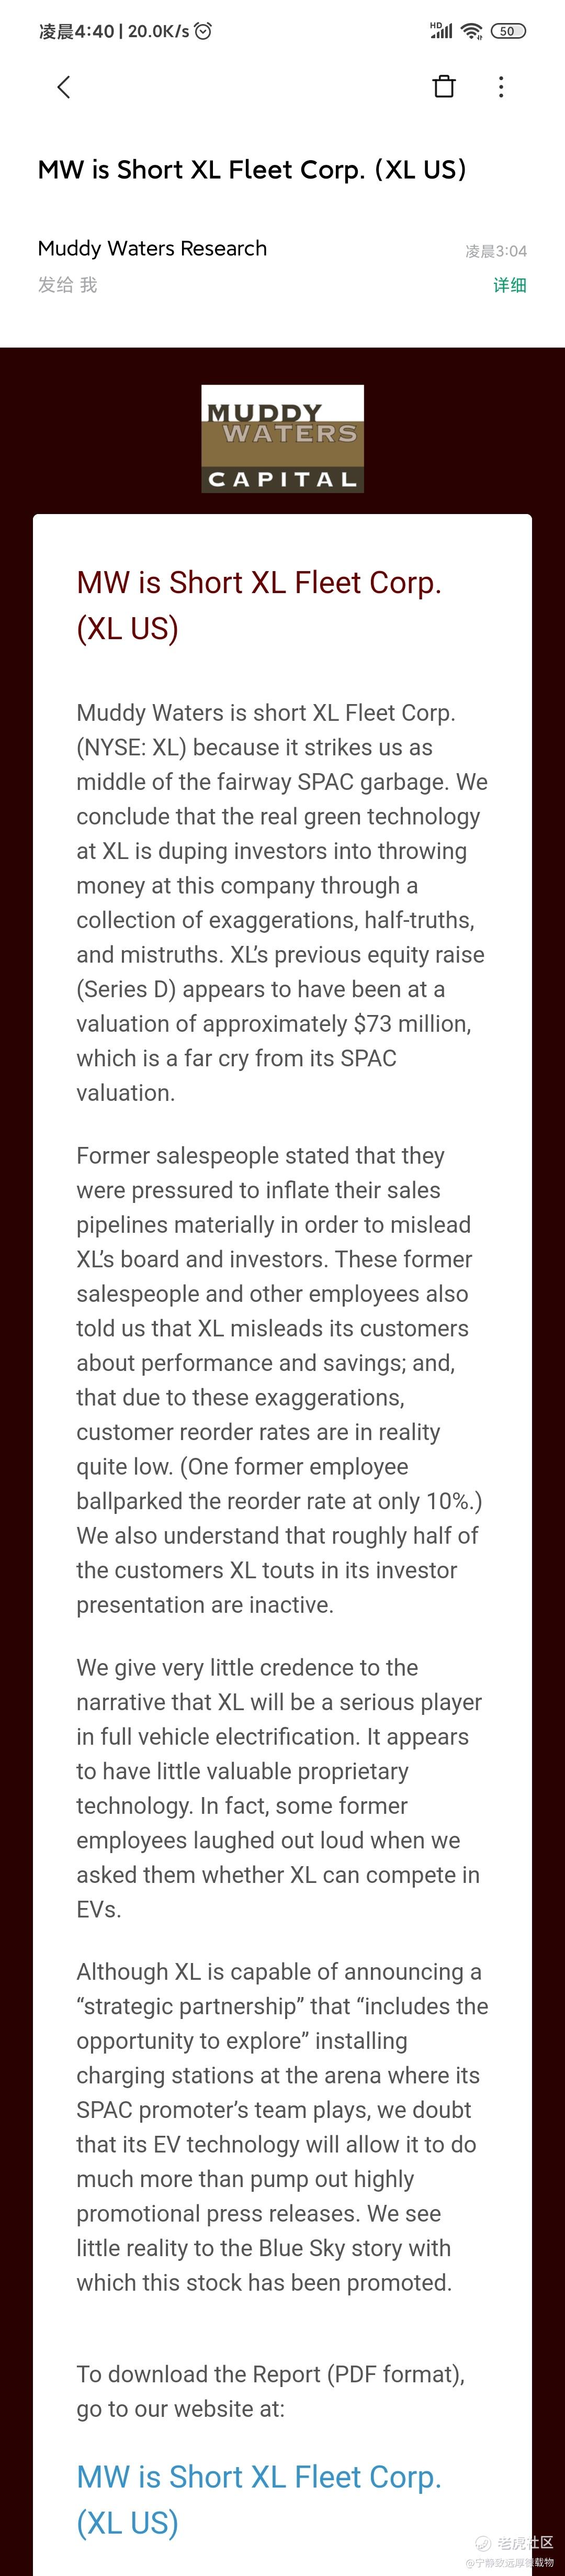Tap the dark red report heading
Viewport: 565px width, 2576px height.
pyautogui.click(x=258, y=605)
